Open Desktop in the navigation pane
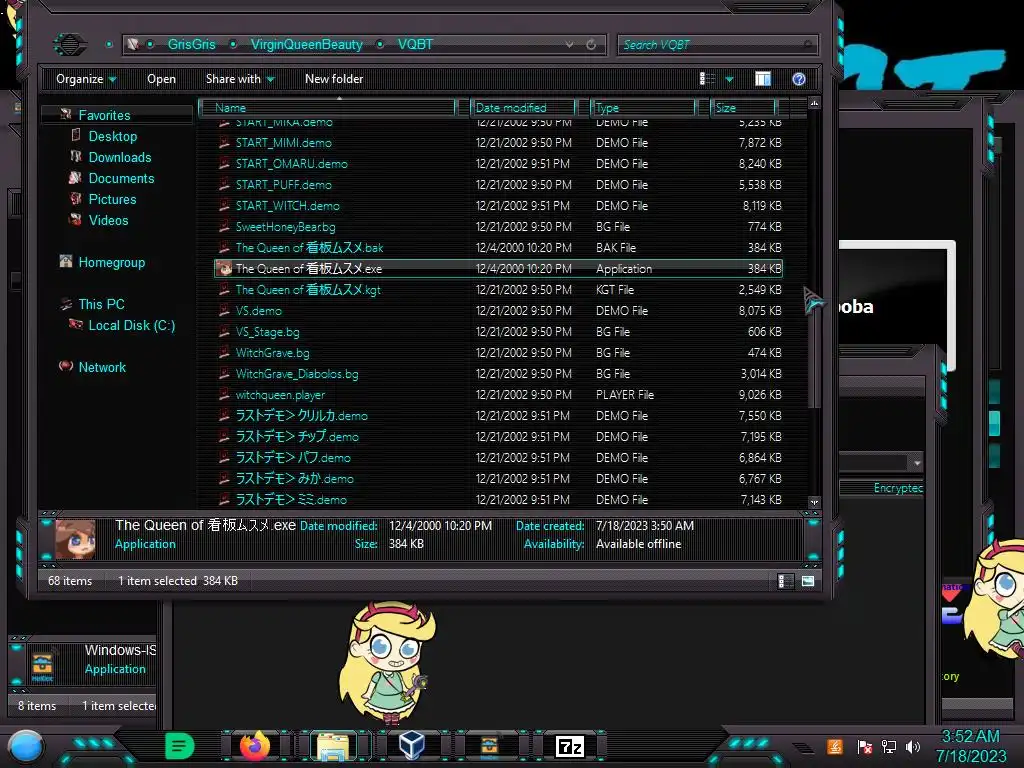 coord(112,136)
